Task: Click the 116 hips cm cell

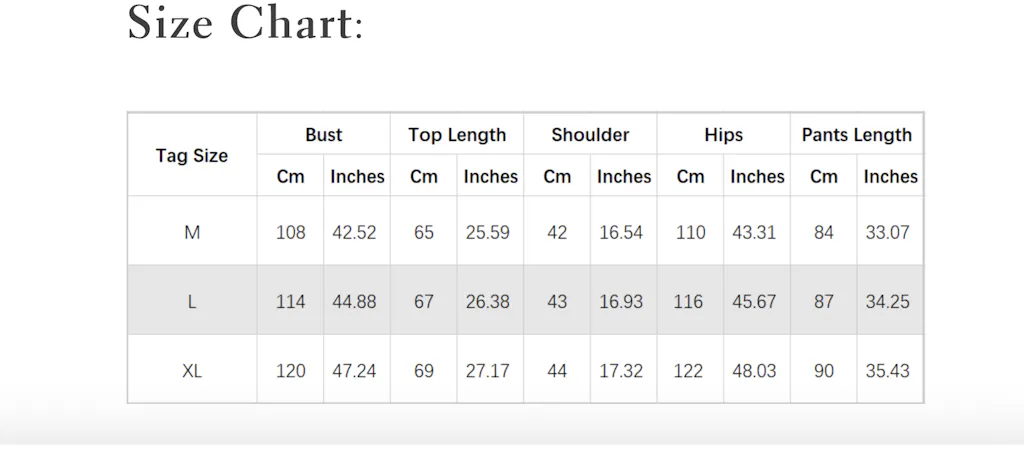Action: 689,301
